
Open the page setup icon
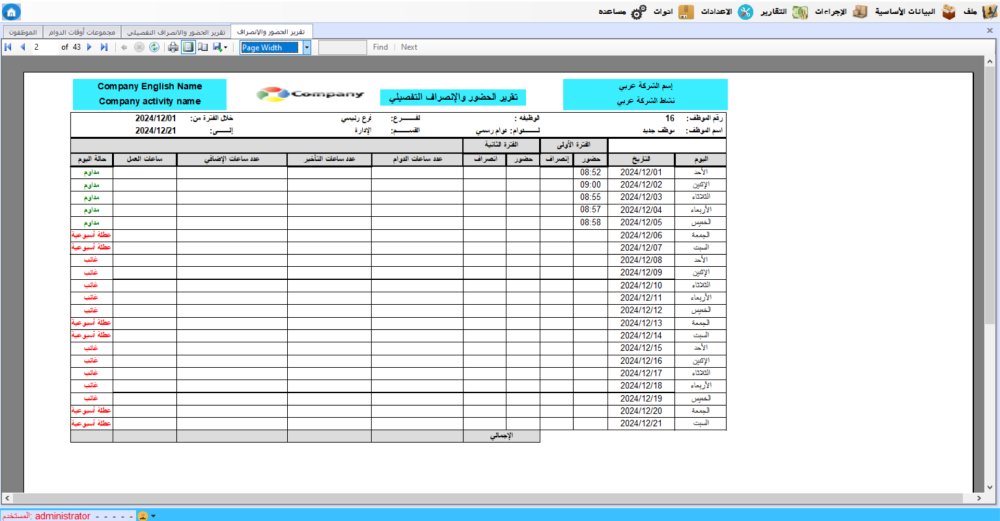(203, 47)
